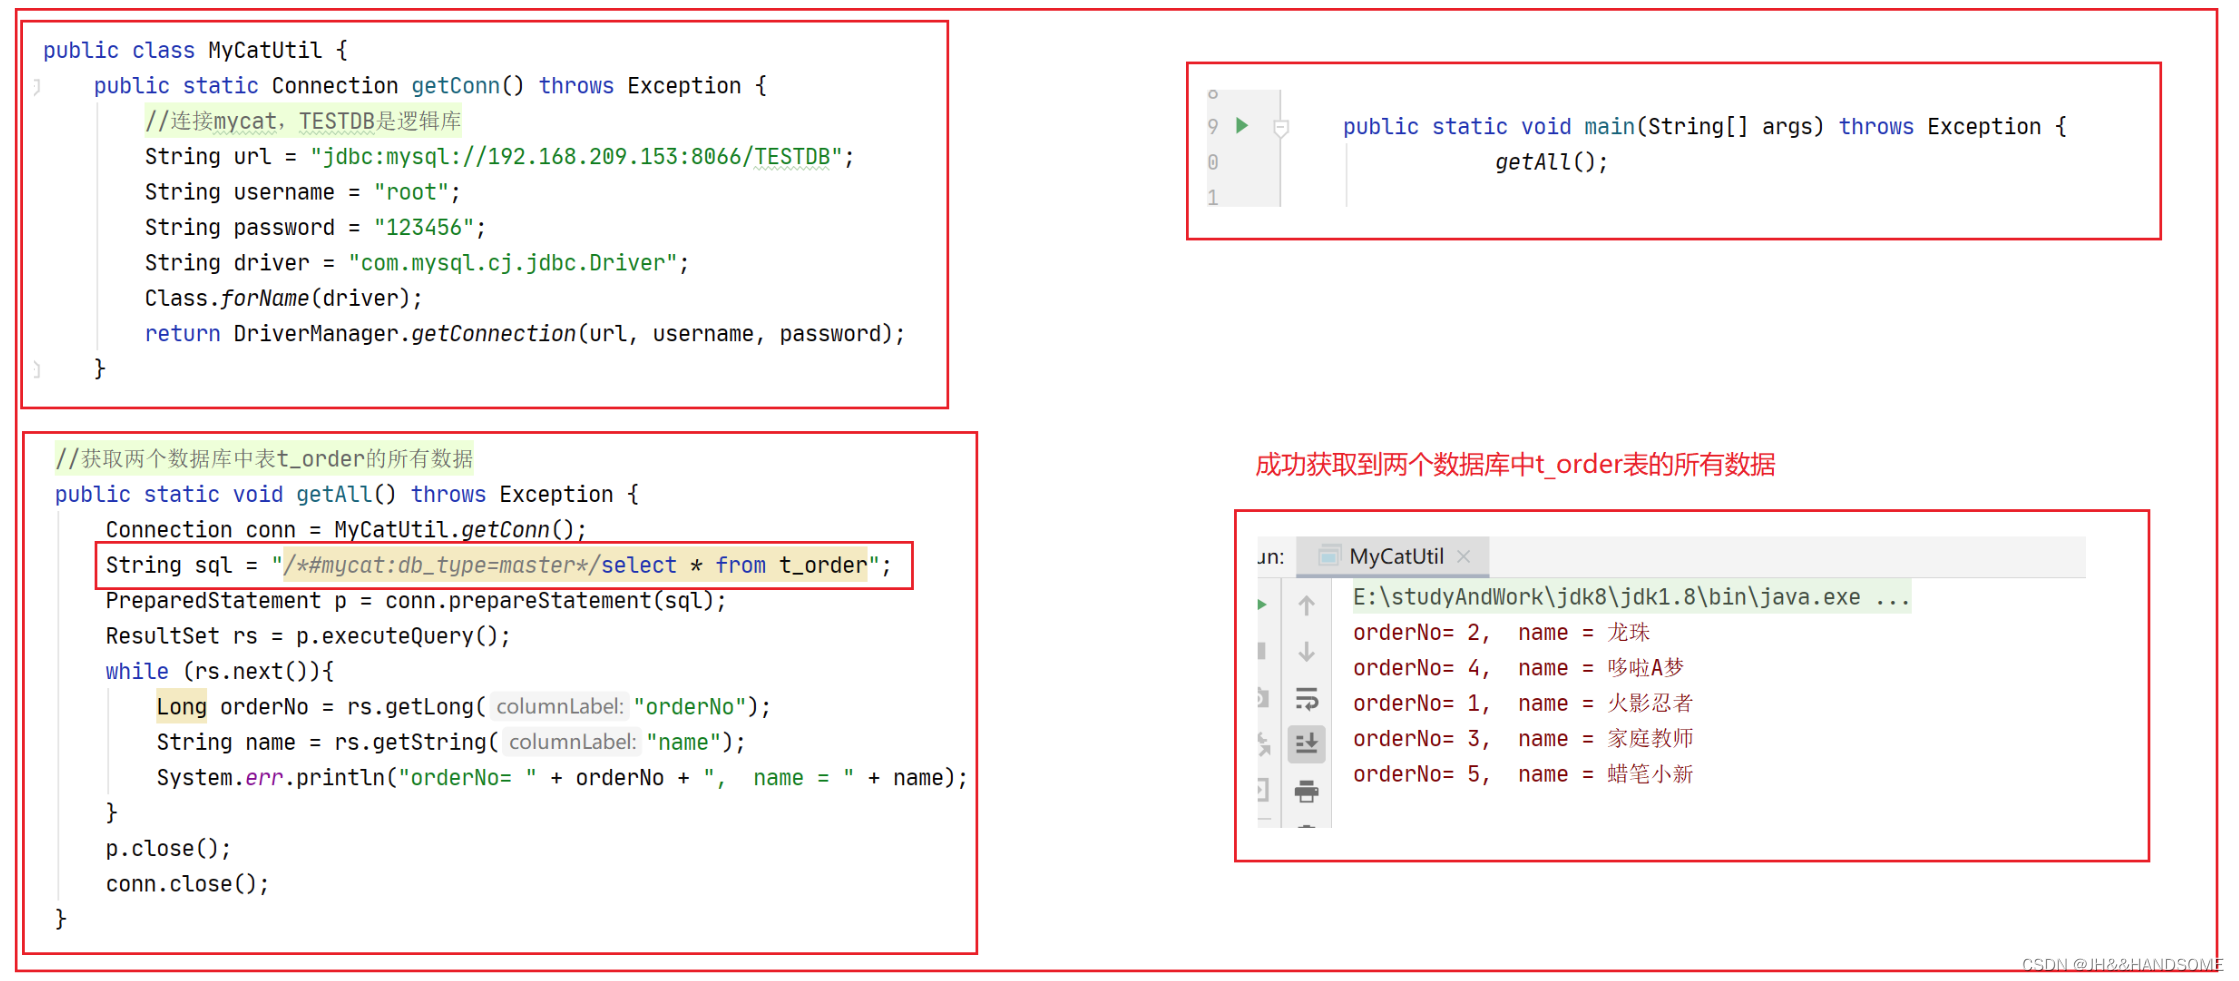The height and width of the screenshot is (981, 2239).
Task: Jump down the stack trace in Run panel
Action: 1306,652
